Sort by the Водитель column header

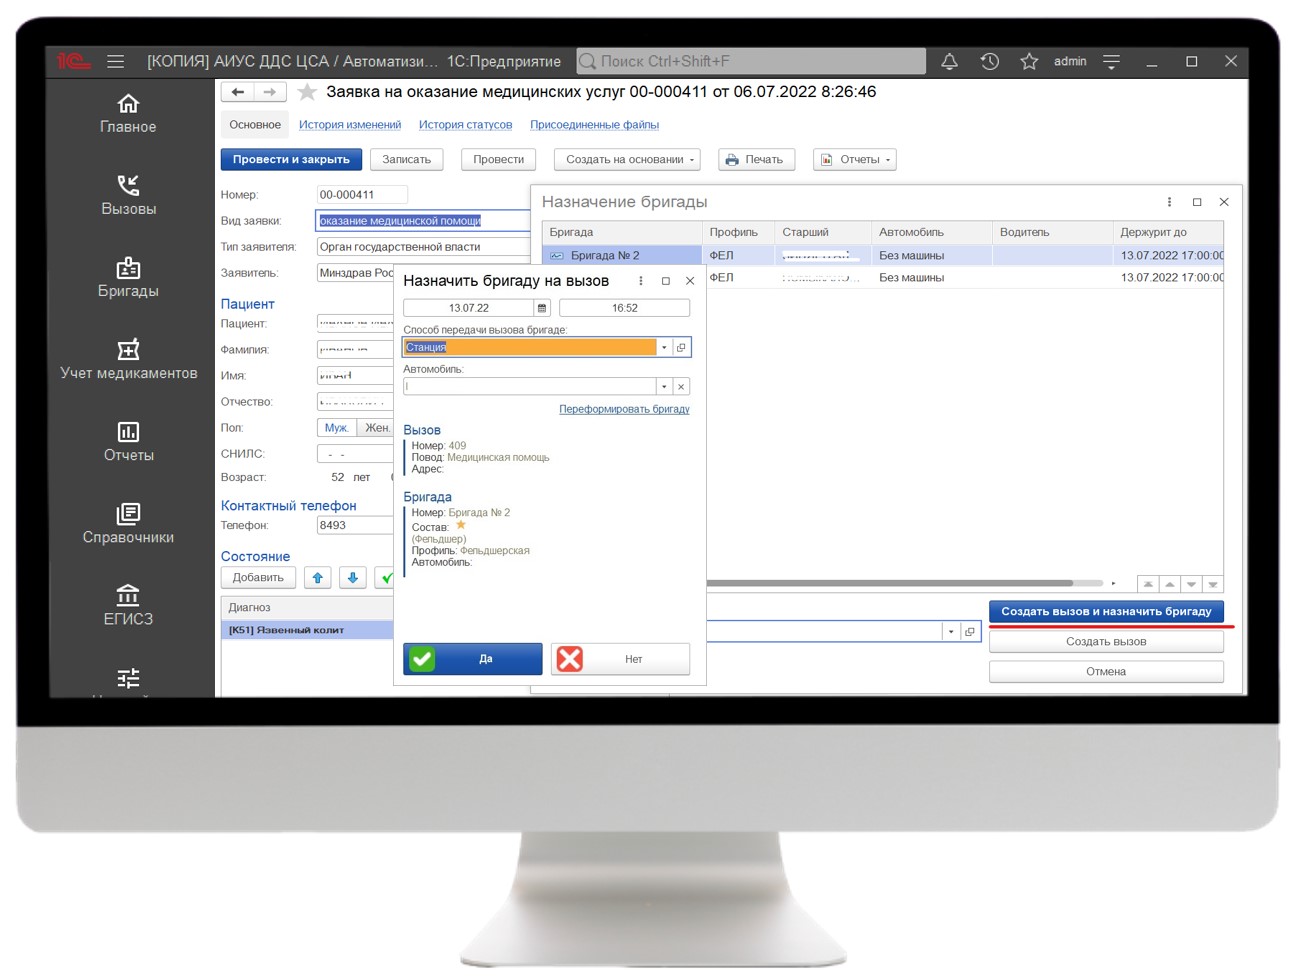1052,232
